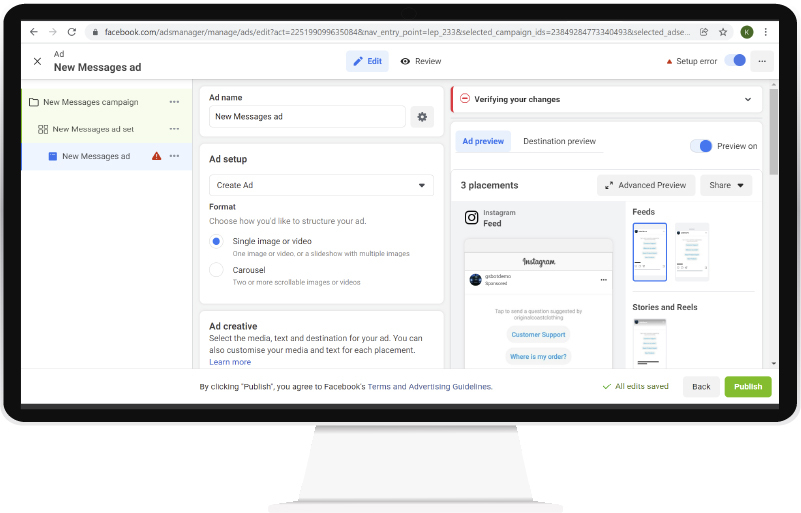
Task: Open options for New Messages ad set
Action: click(x=174, y=129)
